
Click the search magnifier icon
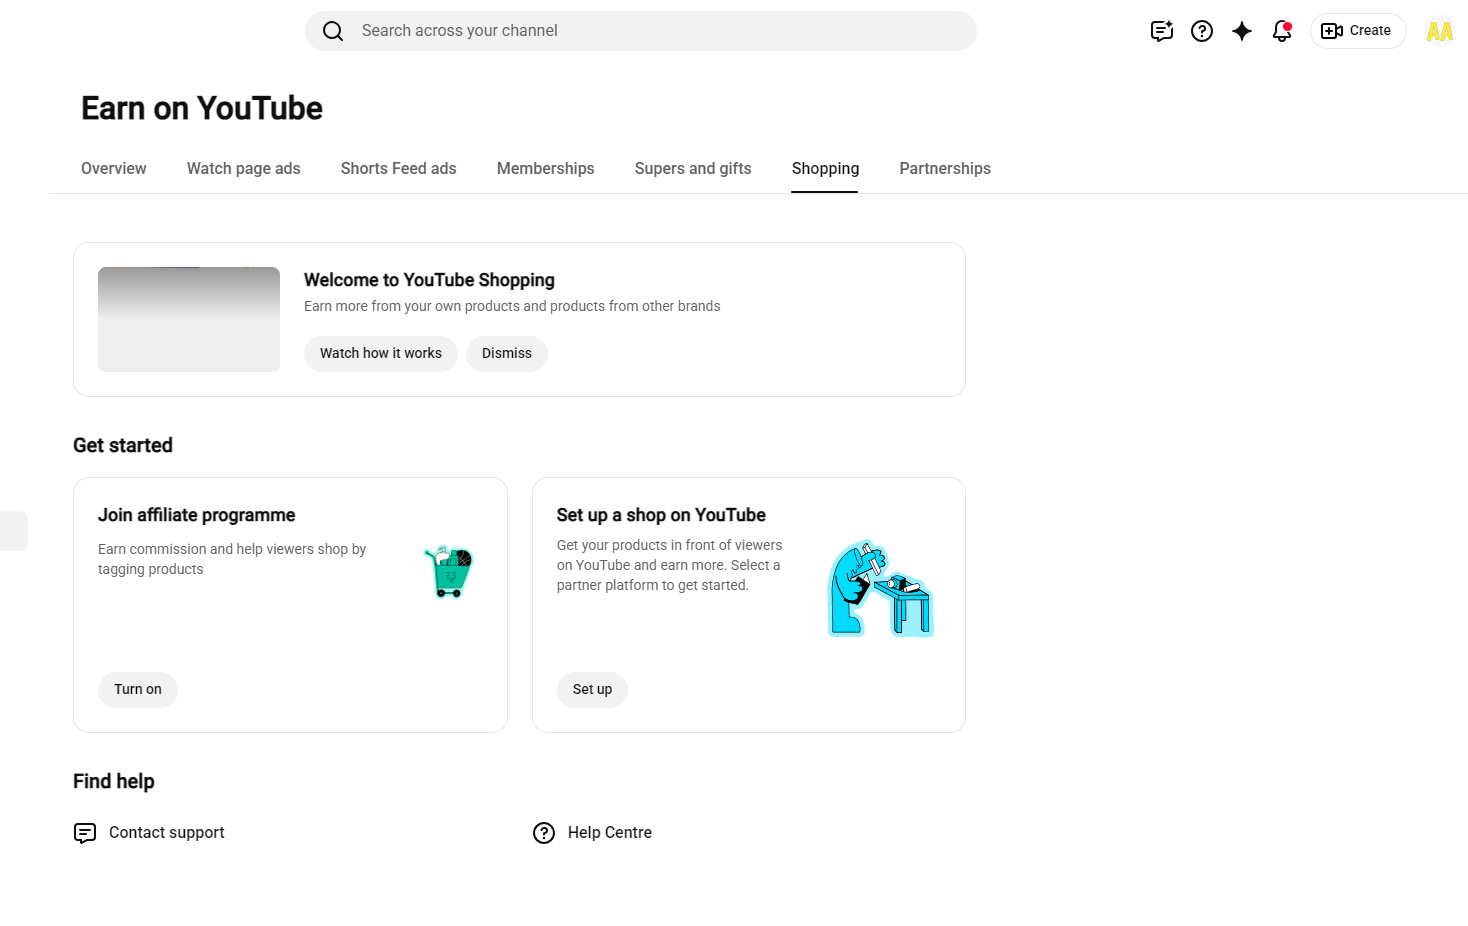pos(333,31)
